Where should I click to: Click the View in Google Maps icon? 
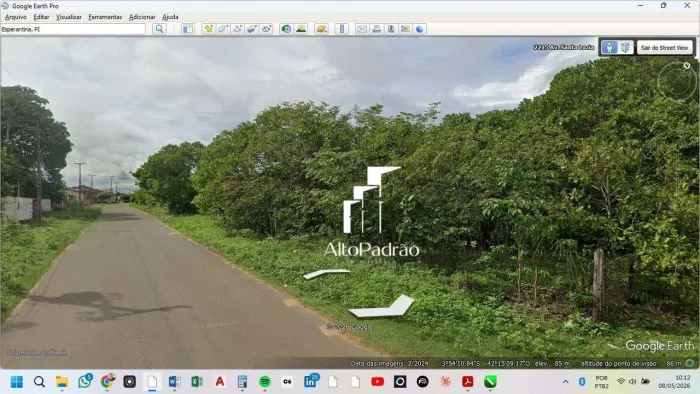(x=405, y=29)
